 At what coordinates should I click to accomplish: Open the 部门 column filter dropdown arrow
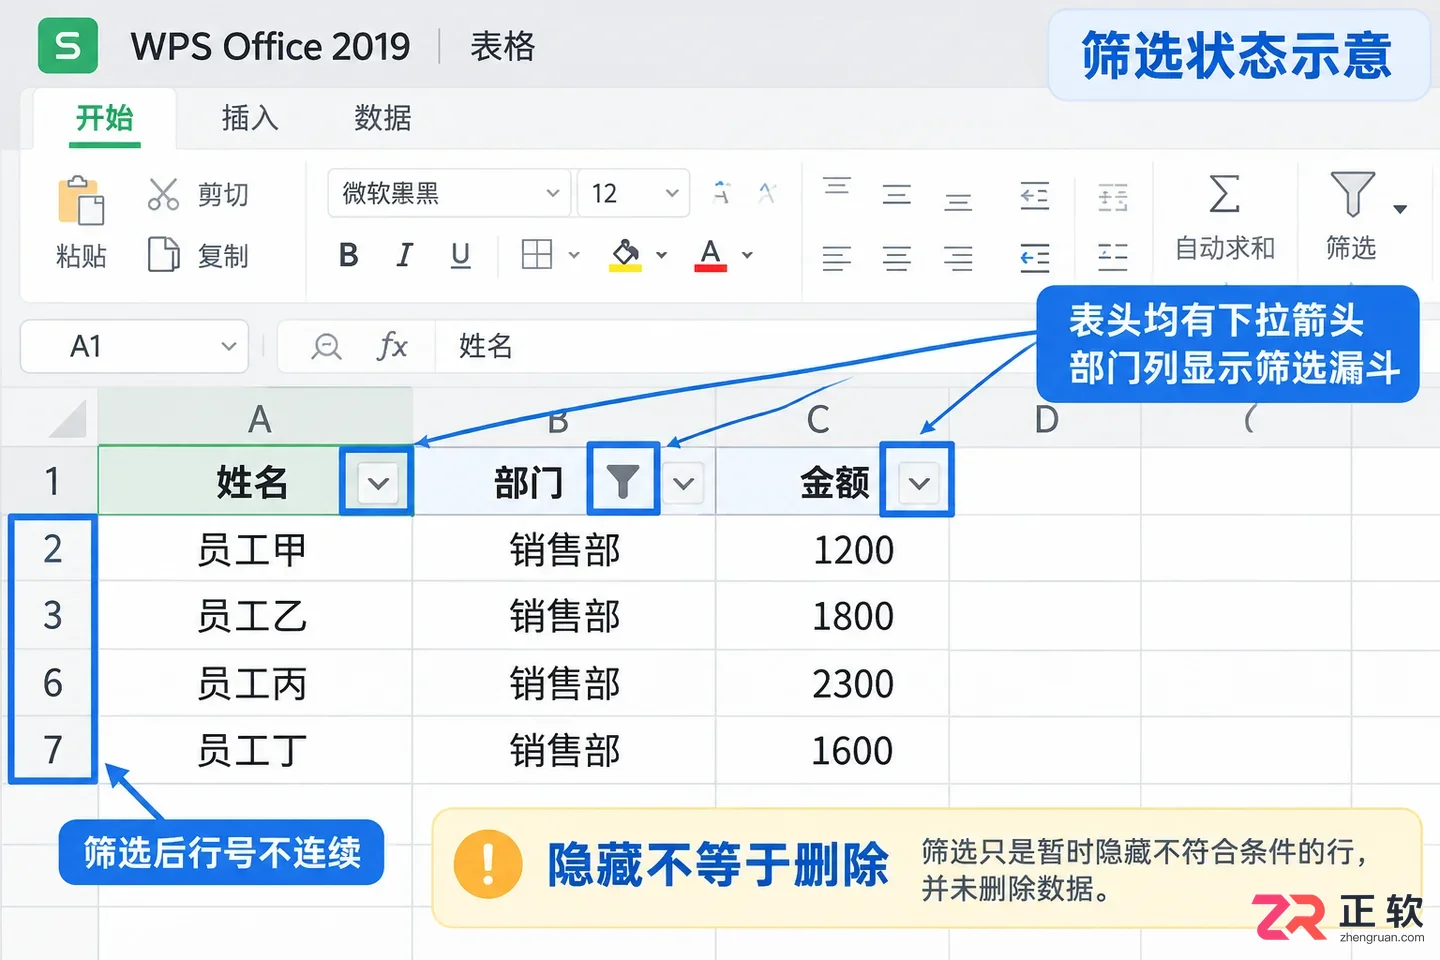point(684,484)
